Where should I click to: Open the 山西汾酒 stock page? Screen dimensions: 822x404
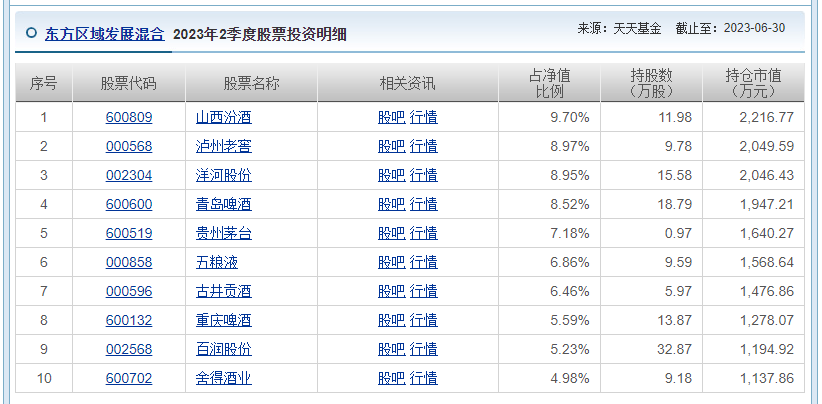[224, 117]
